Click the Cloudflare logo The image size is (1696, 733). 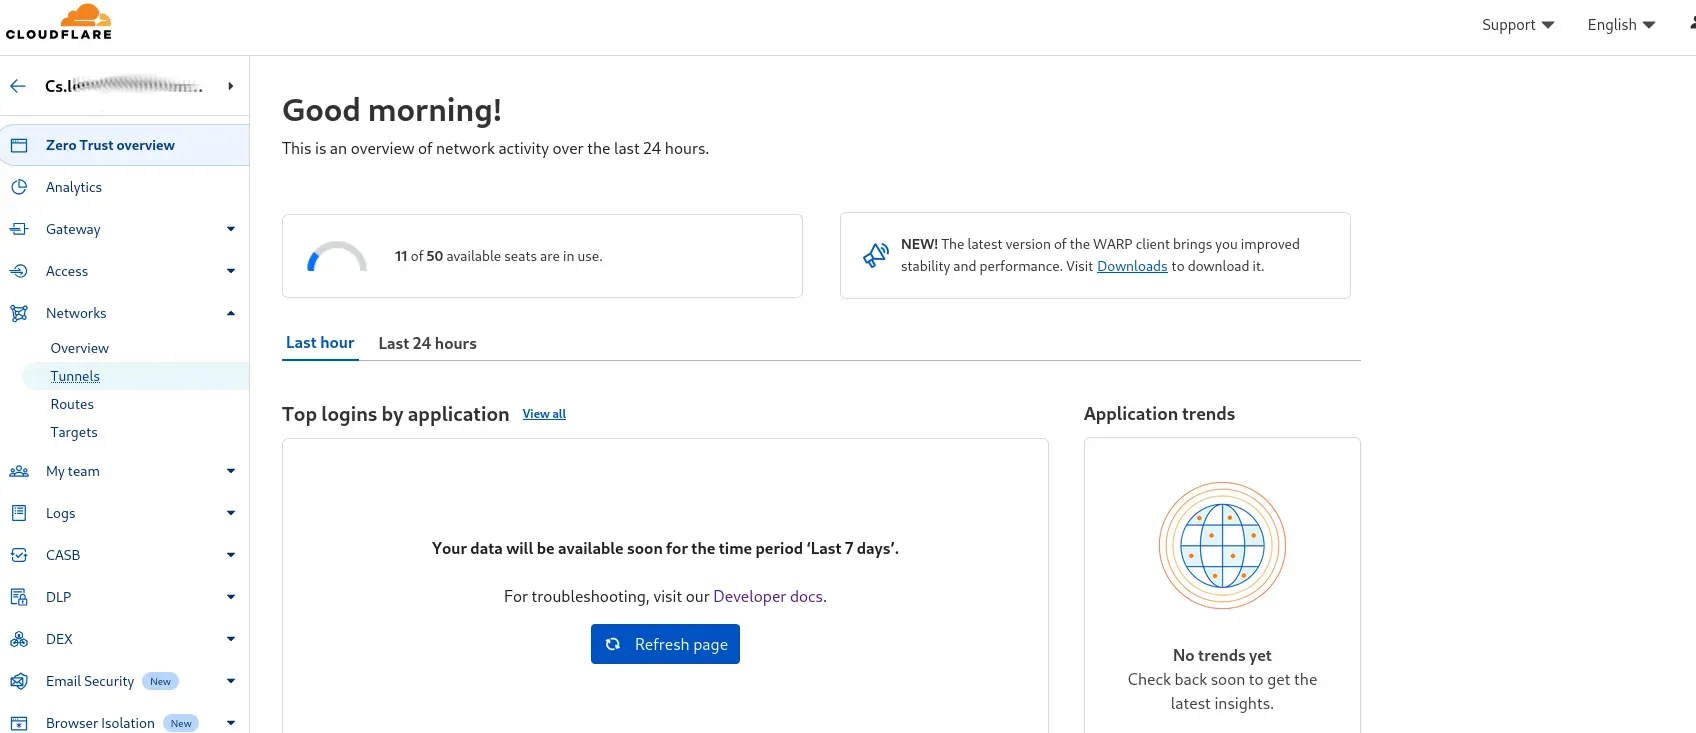[59, 22]
